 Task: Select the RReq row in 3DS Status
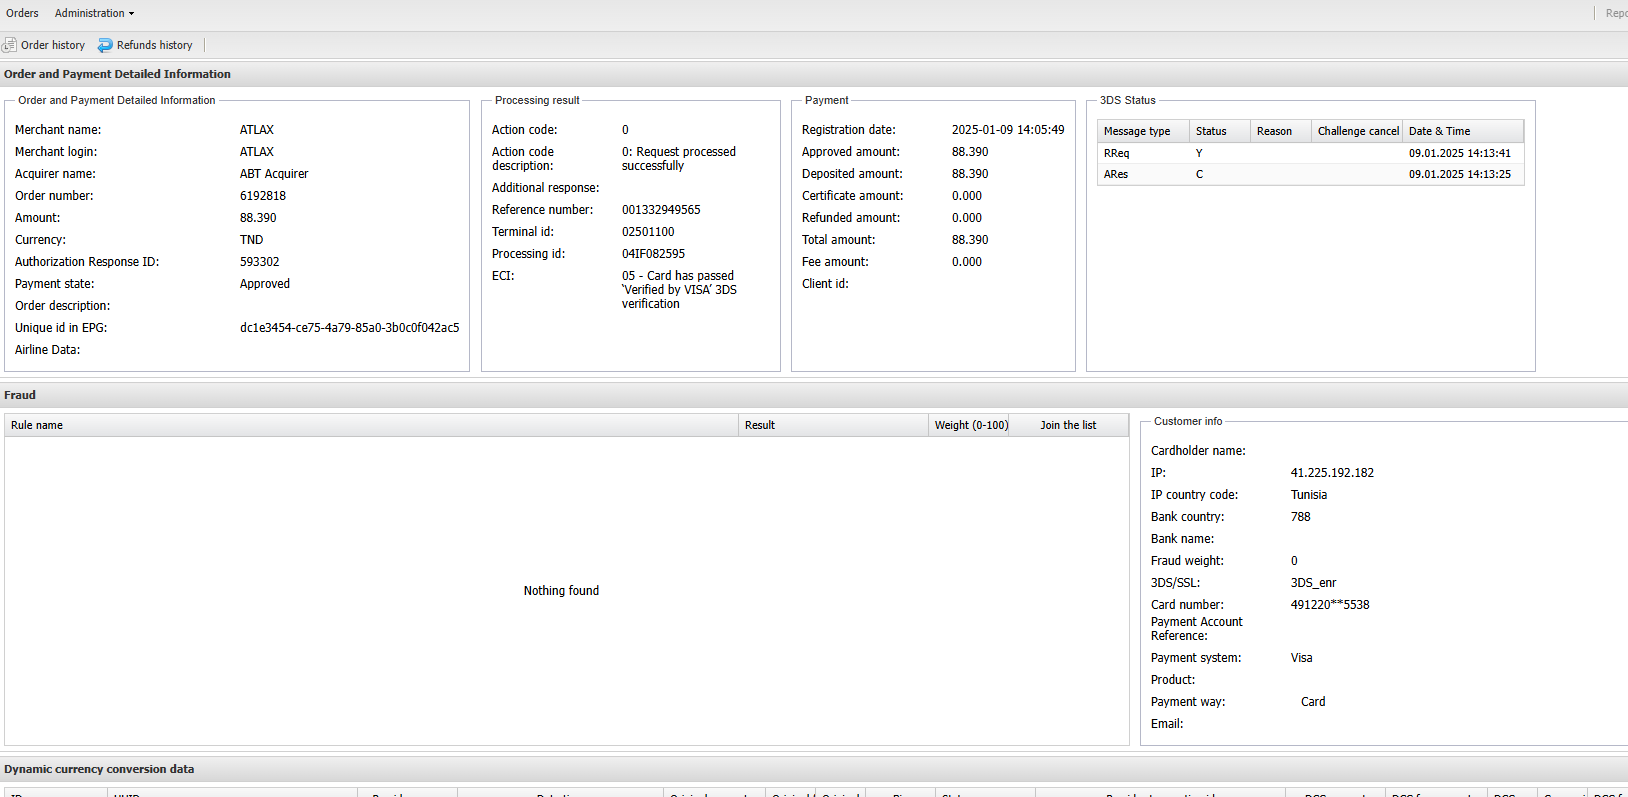point(1310,153)
